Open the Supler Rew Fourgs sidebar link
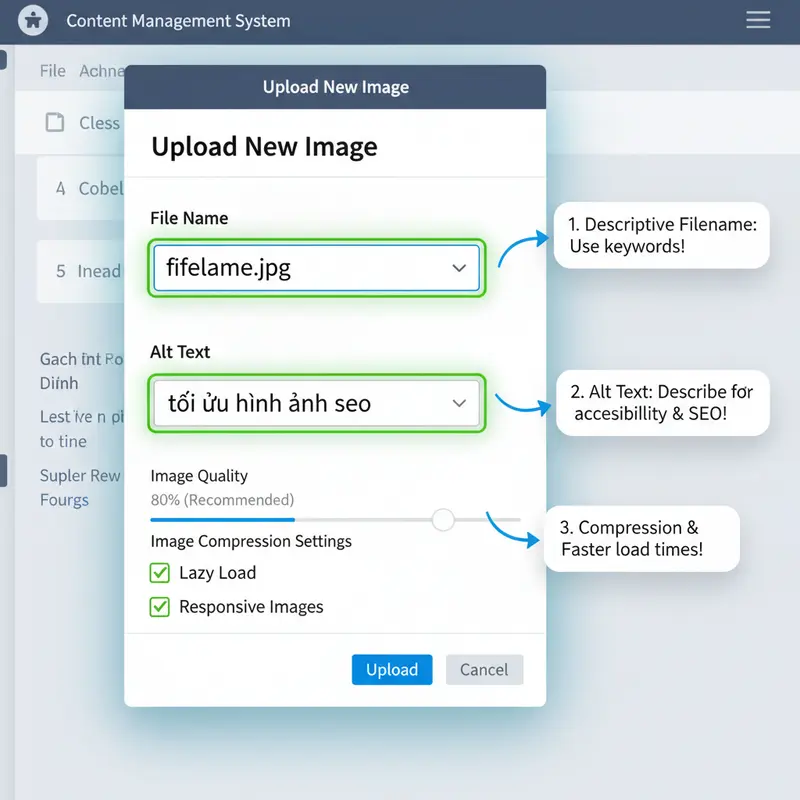The image size is (800, 800). click(79, 487)
